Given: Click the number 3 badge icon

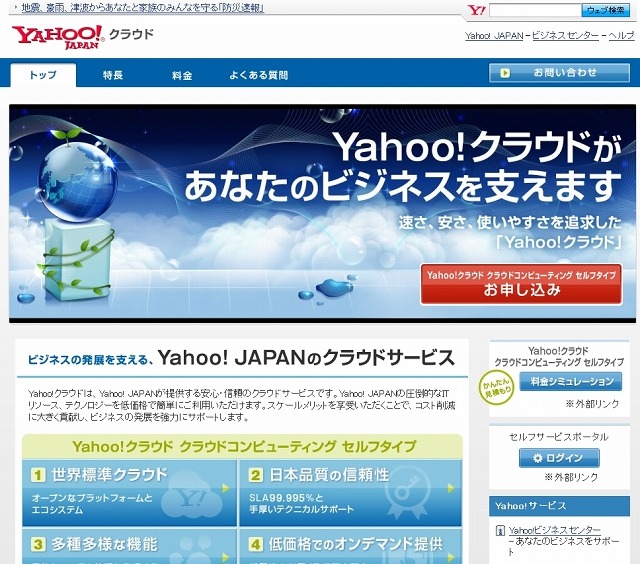Looking at the screenshot, I should tap(38, 544).
